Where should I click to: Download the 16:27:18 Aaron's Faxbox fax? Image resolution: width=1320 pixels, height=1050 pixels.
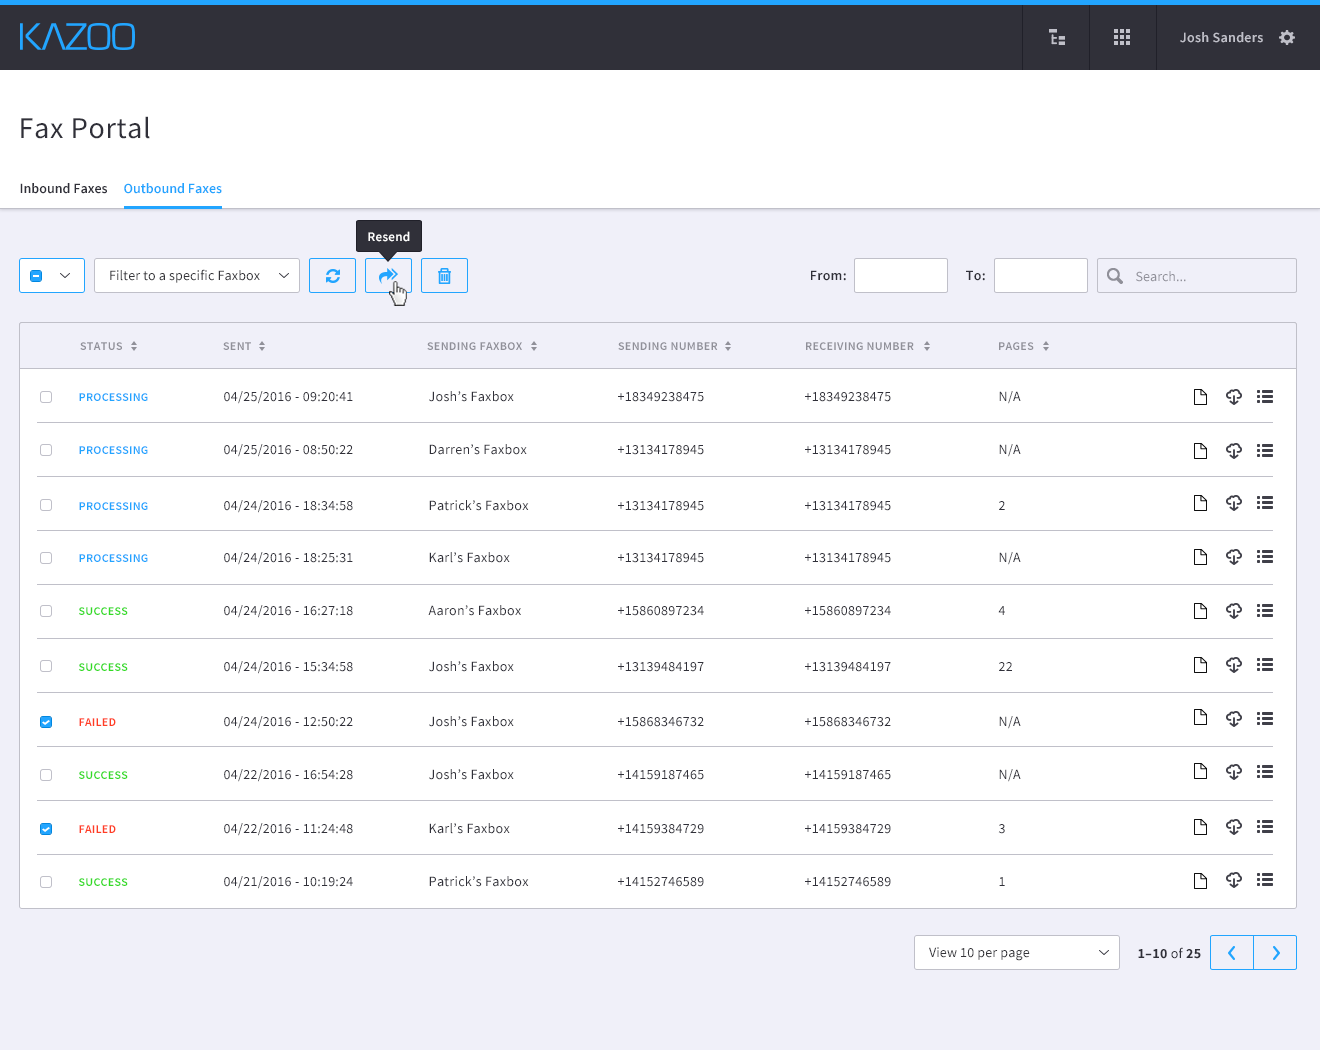pyautogui.click(x=1233, y=611)
